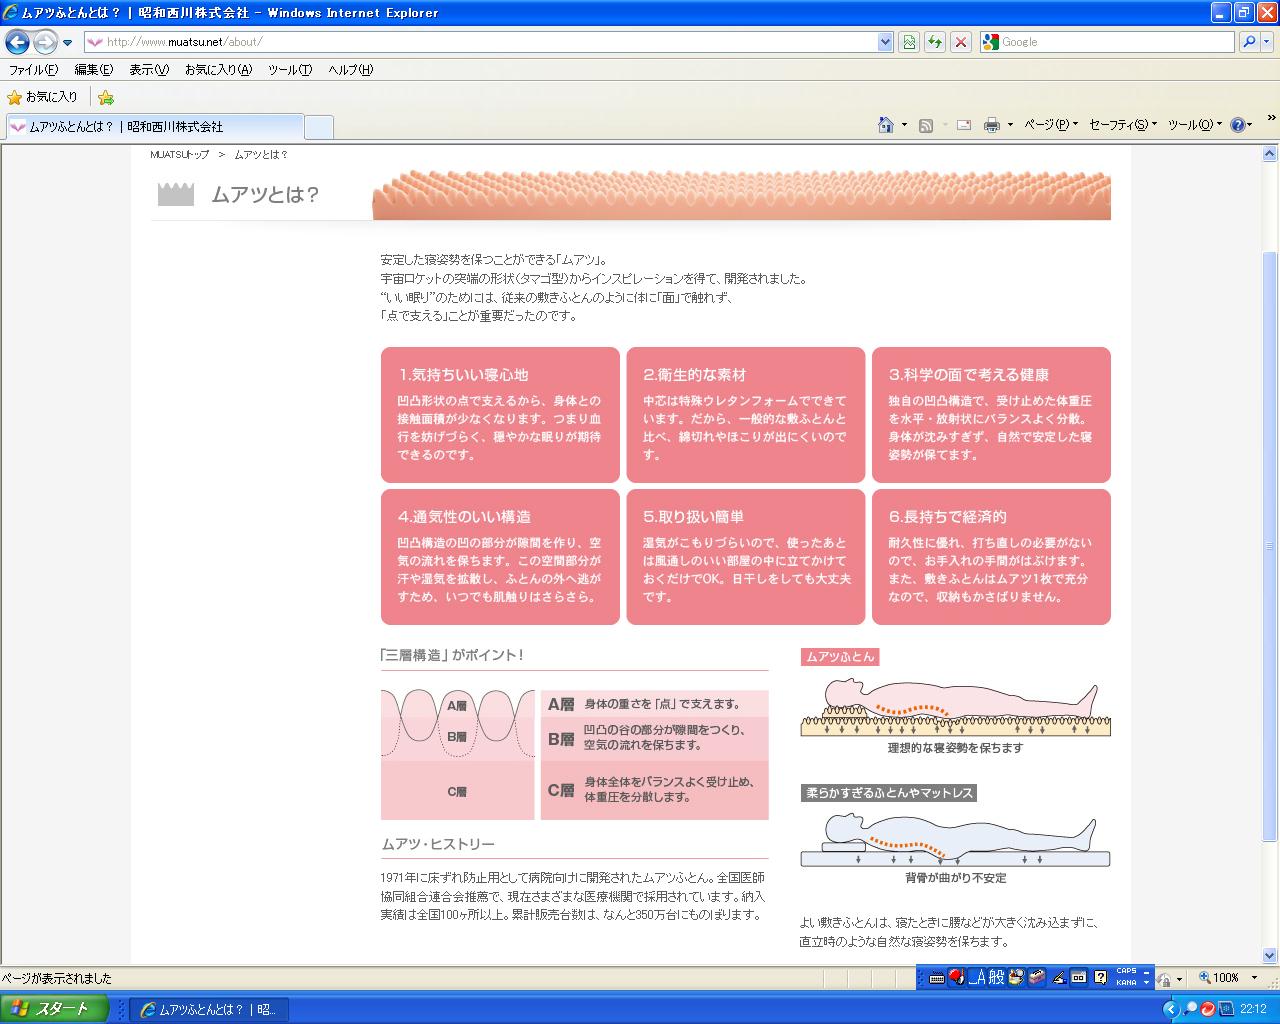Open the recent pages history dropdown

point(67,43)
